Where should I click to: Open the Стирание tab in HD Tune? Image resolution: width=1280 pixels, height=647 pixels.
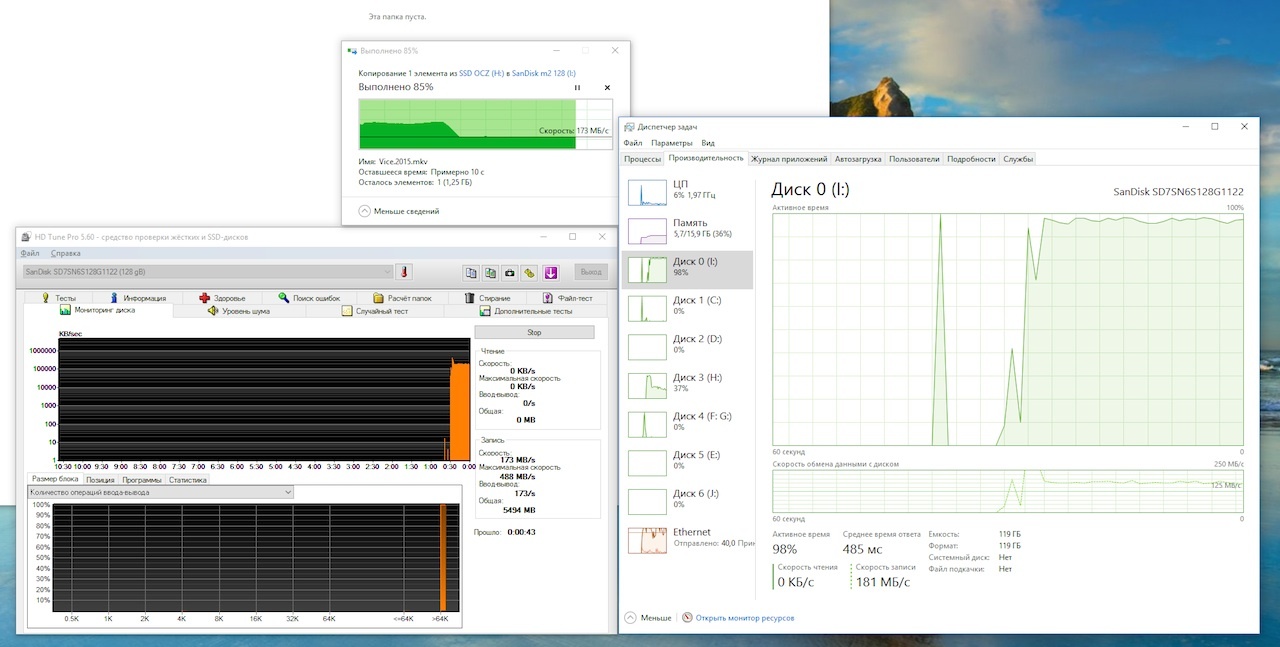[x=487, y=298]
